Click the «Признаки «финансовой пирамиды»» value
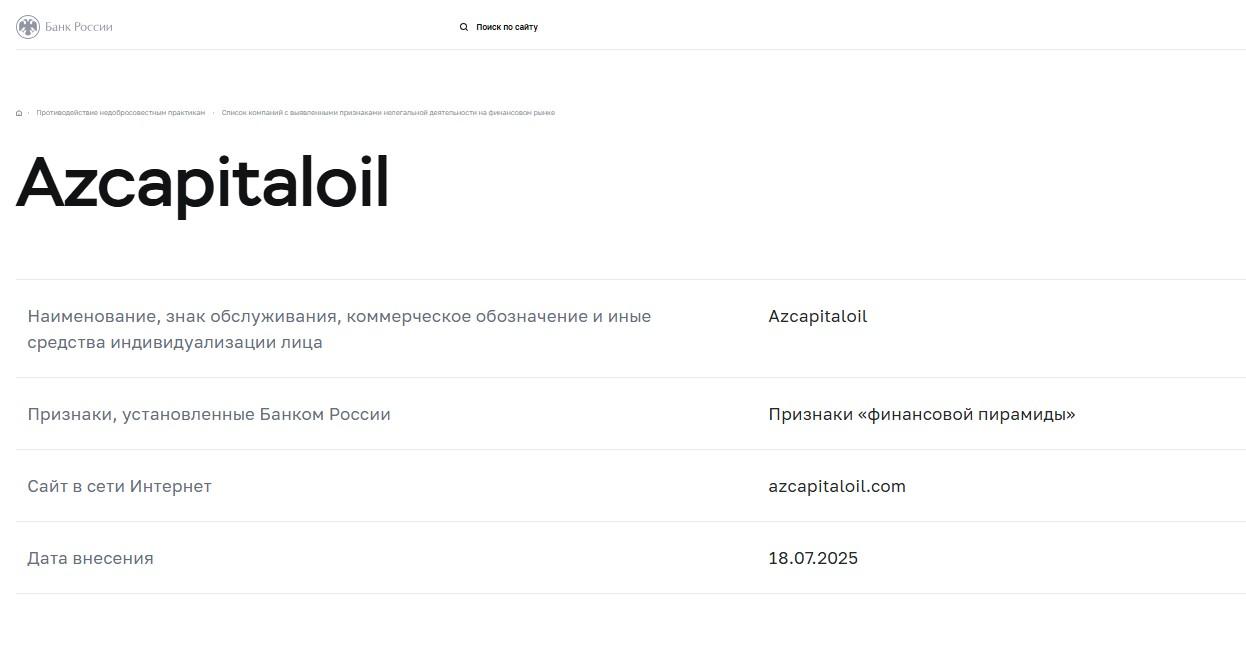 click(x=922, y=414)
